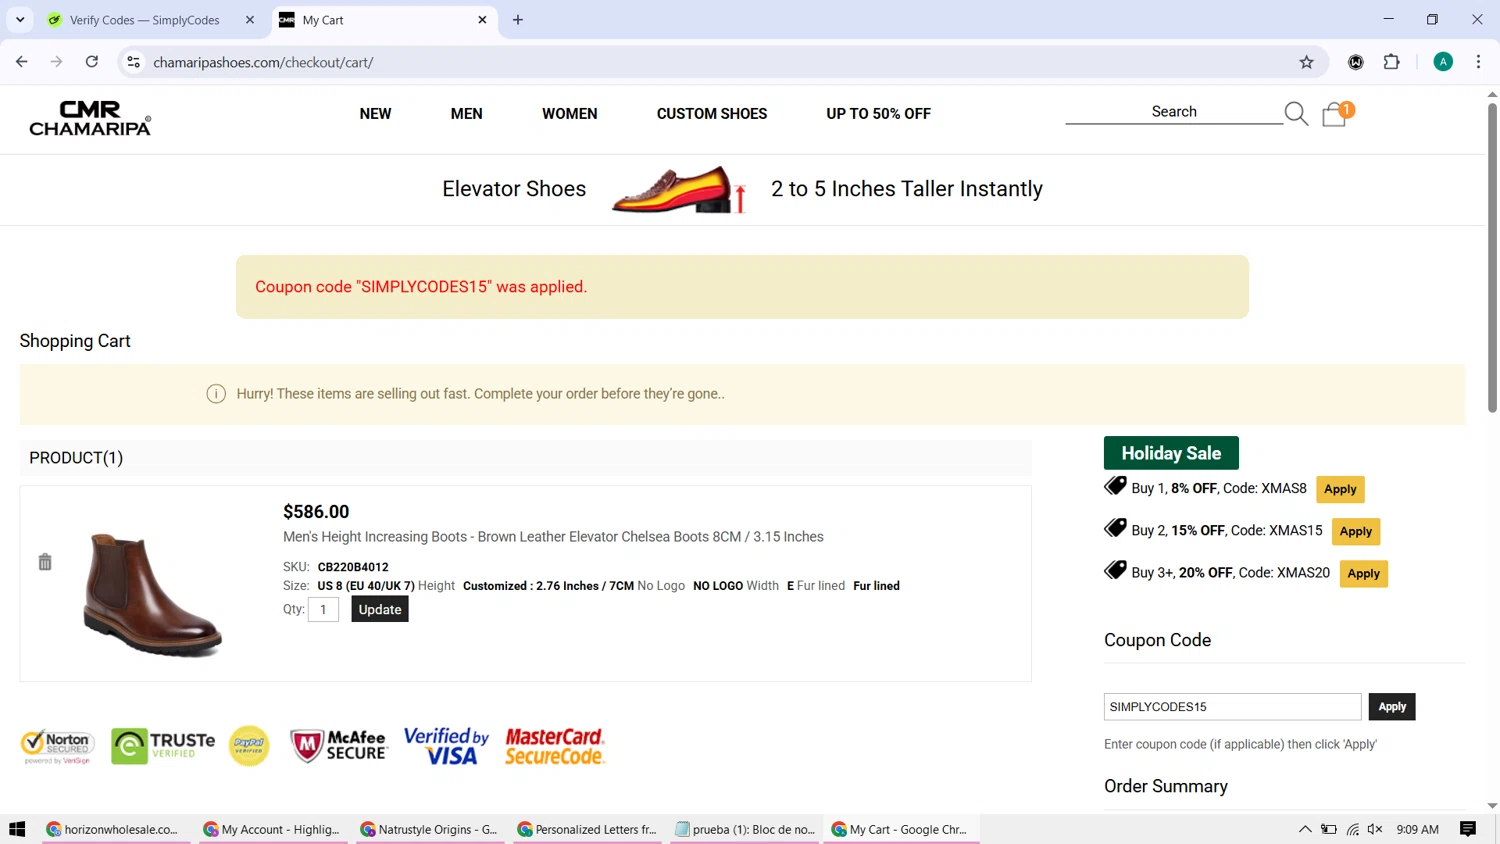Open prueba Bloc de notas taskbar item
The height and width of the screenshot is (844, 1500).
click(745, 829)
